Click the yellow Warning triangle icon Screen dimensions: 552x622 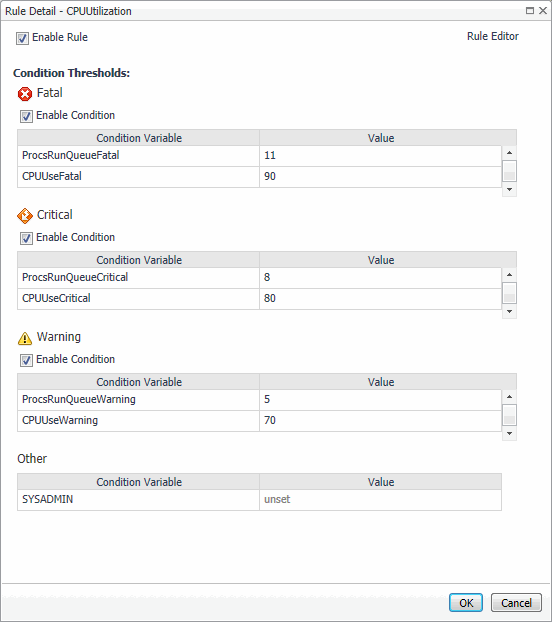25,338
